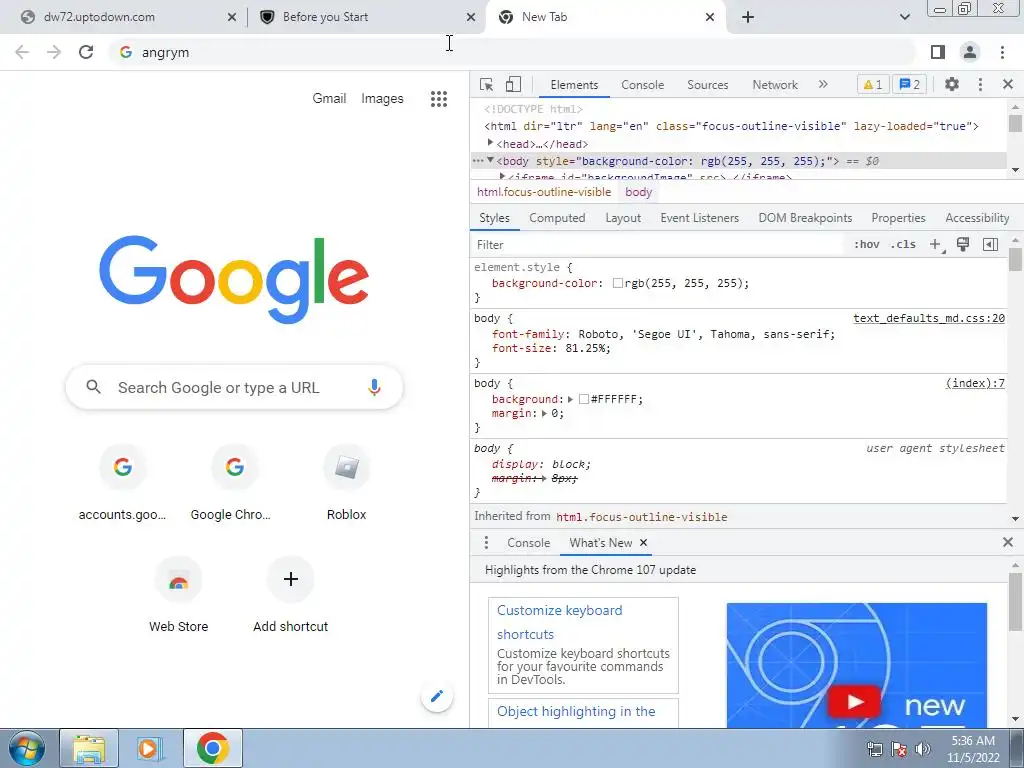Open the Computed pane tab
This screenshot has height=768, width=1024.
click(x=557, y=218)
